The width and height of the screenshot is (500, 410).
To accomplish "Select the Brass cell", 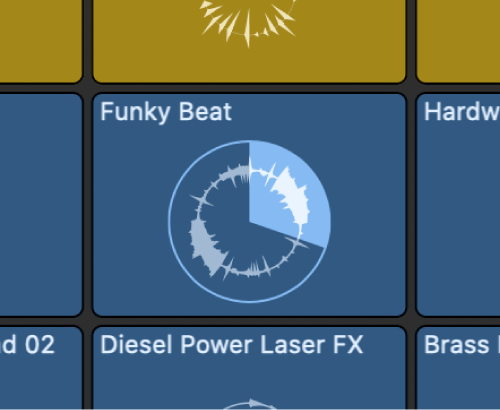I will point(458,368).
